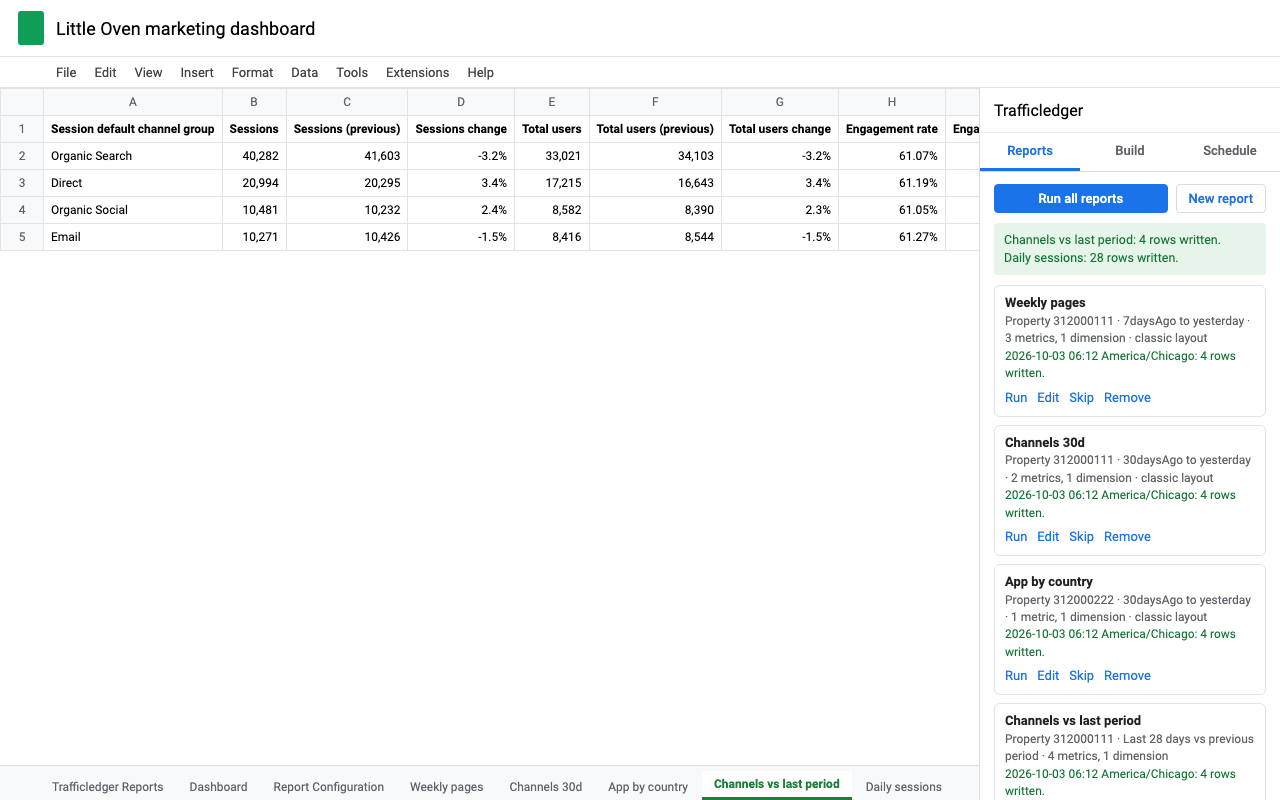Open the Format menu

coord(252,72)
